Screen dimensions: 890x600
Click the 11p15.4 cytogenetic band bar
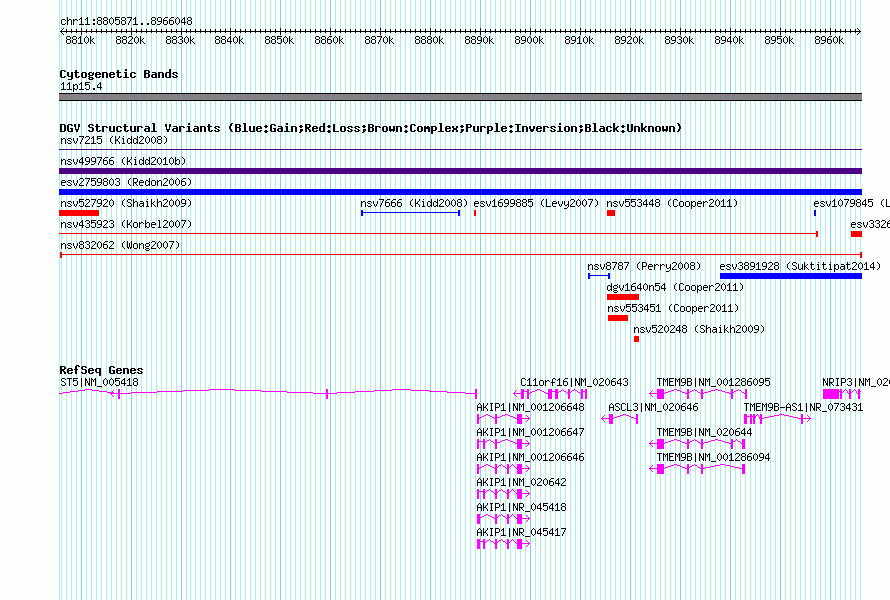(x=460, y=97)
